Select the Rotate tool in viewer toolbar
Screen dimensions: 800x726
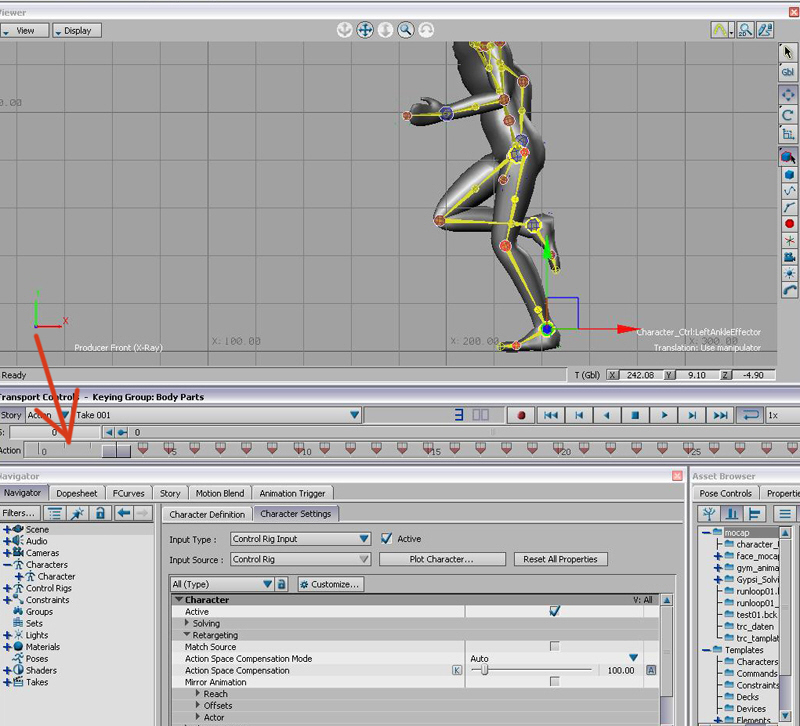click(788, 115)
